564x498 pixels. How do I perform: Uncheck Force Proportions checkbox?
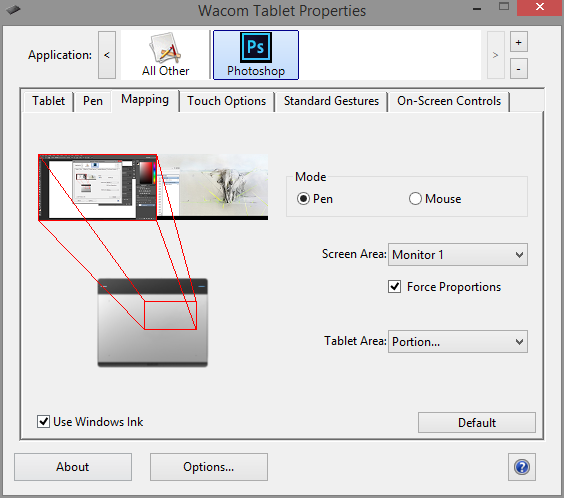(395, 287)
